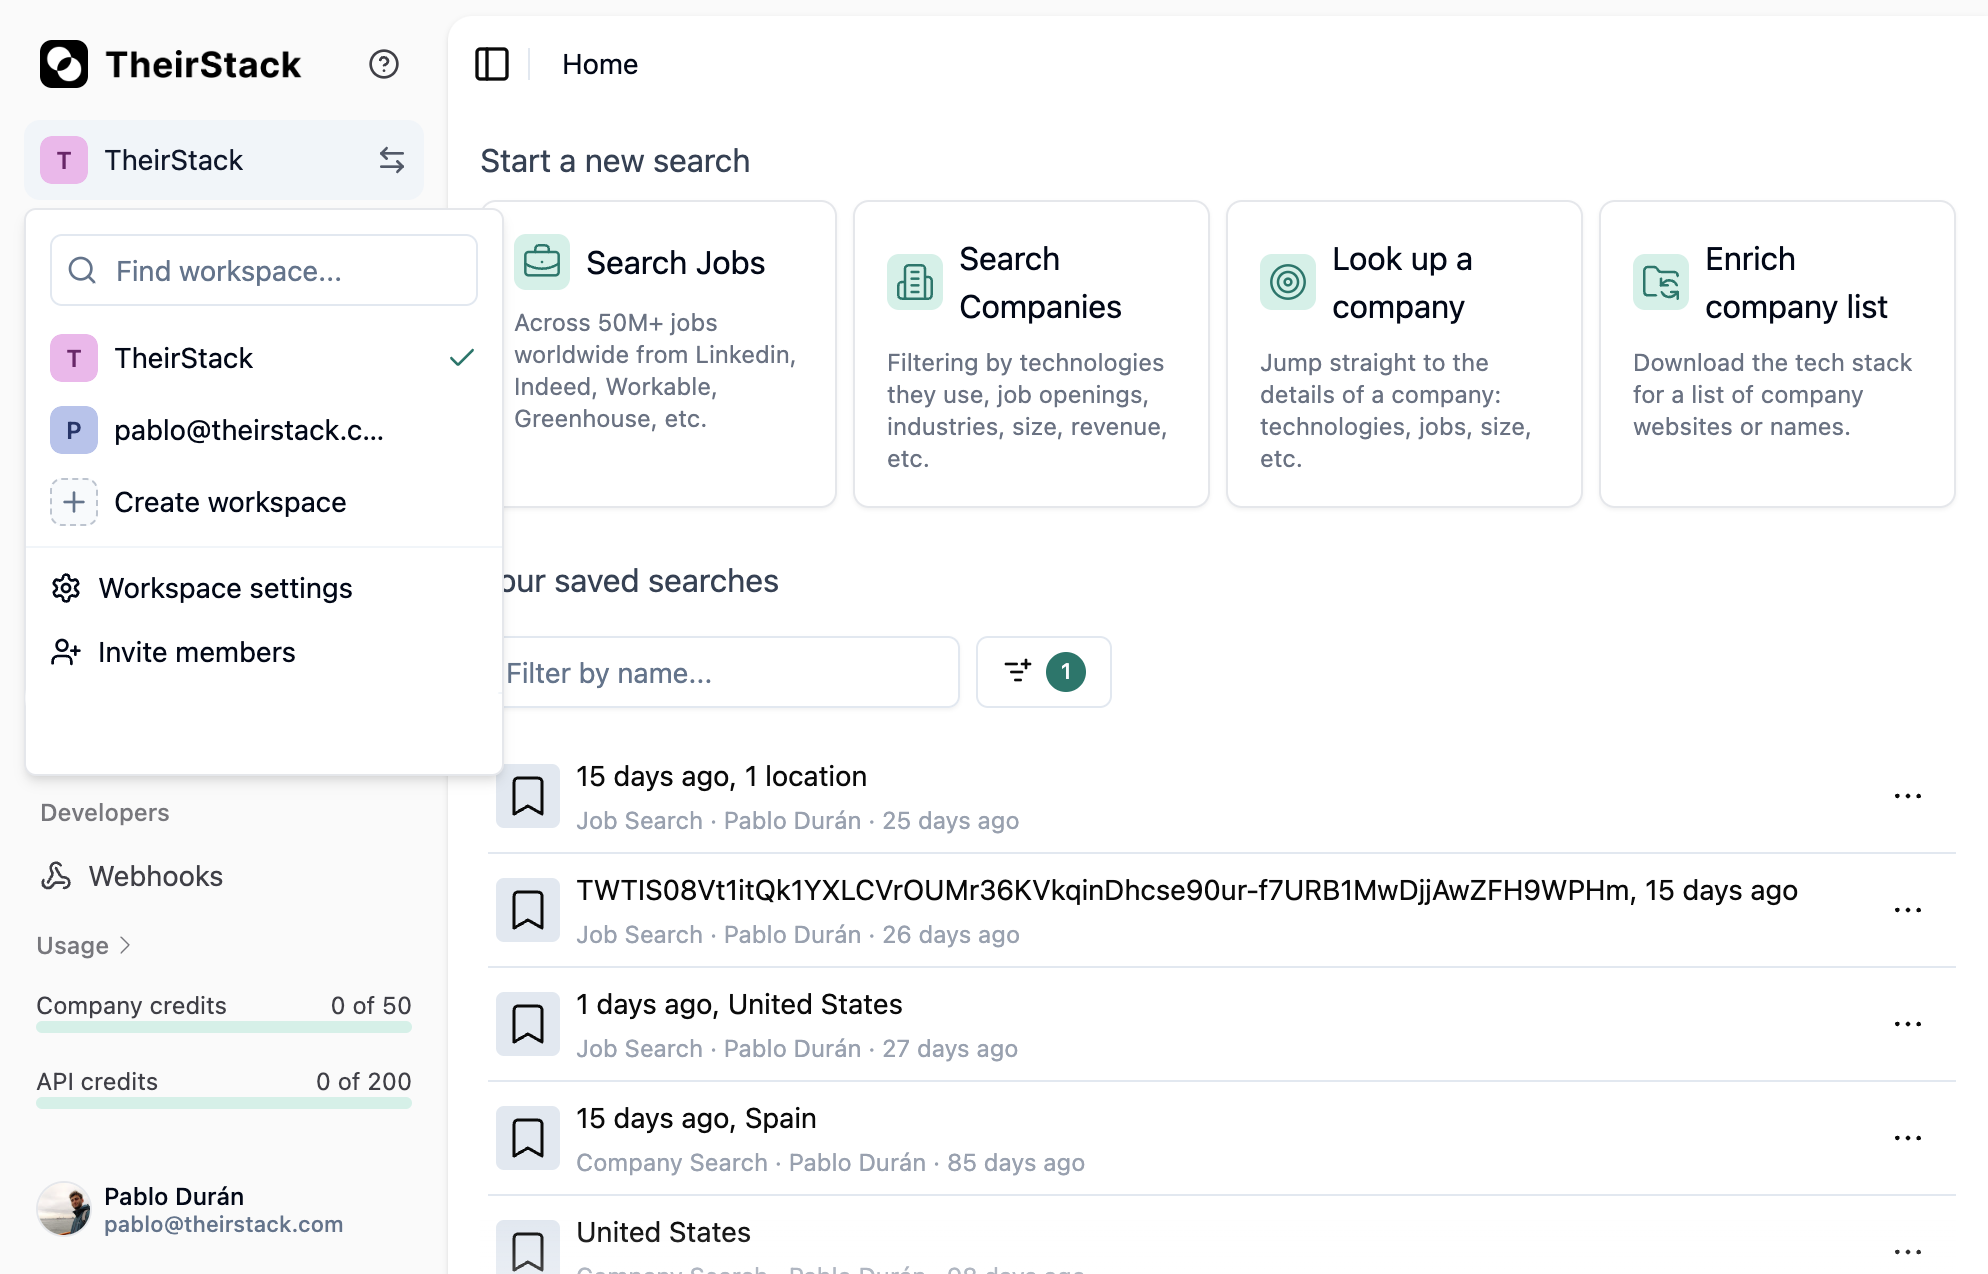Open the saved searches filter options icon
This screenshot has height=1274, width=1988.
pos(1018,672)
